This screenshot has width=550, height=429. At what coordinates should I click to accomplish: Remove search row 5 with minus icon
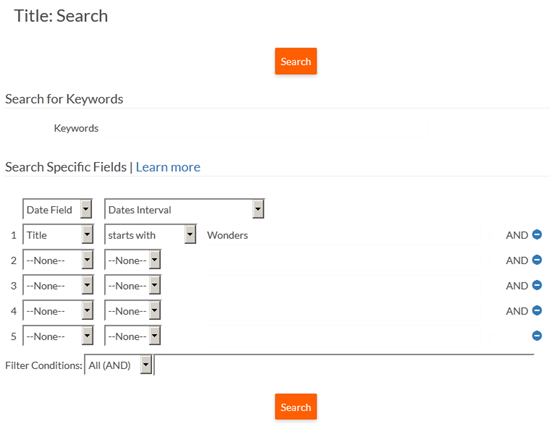(537, 336)
